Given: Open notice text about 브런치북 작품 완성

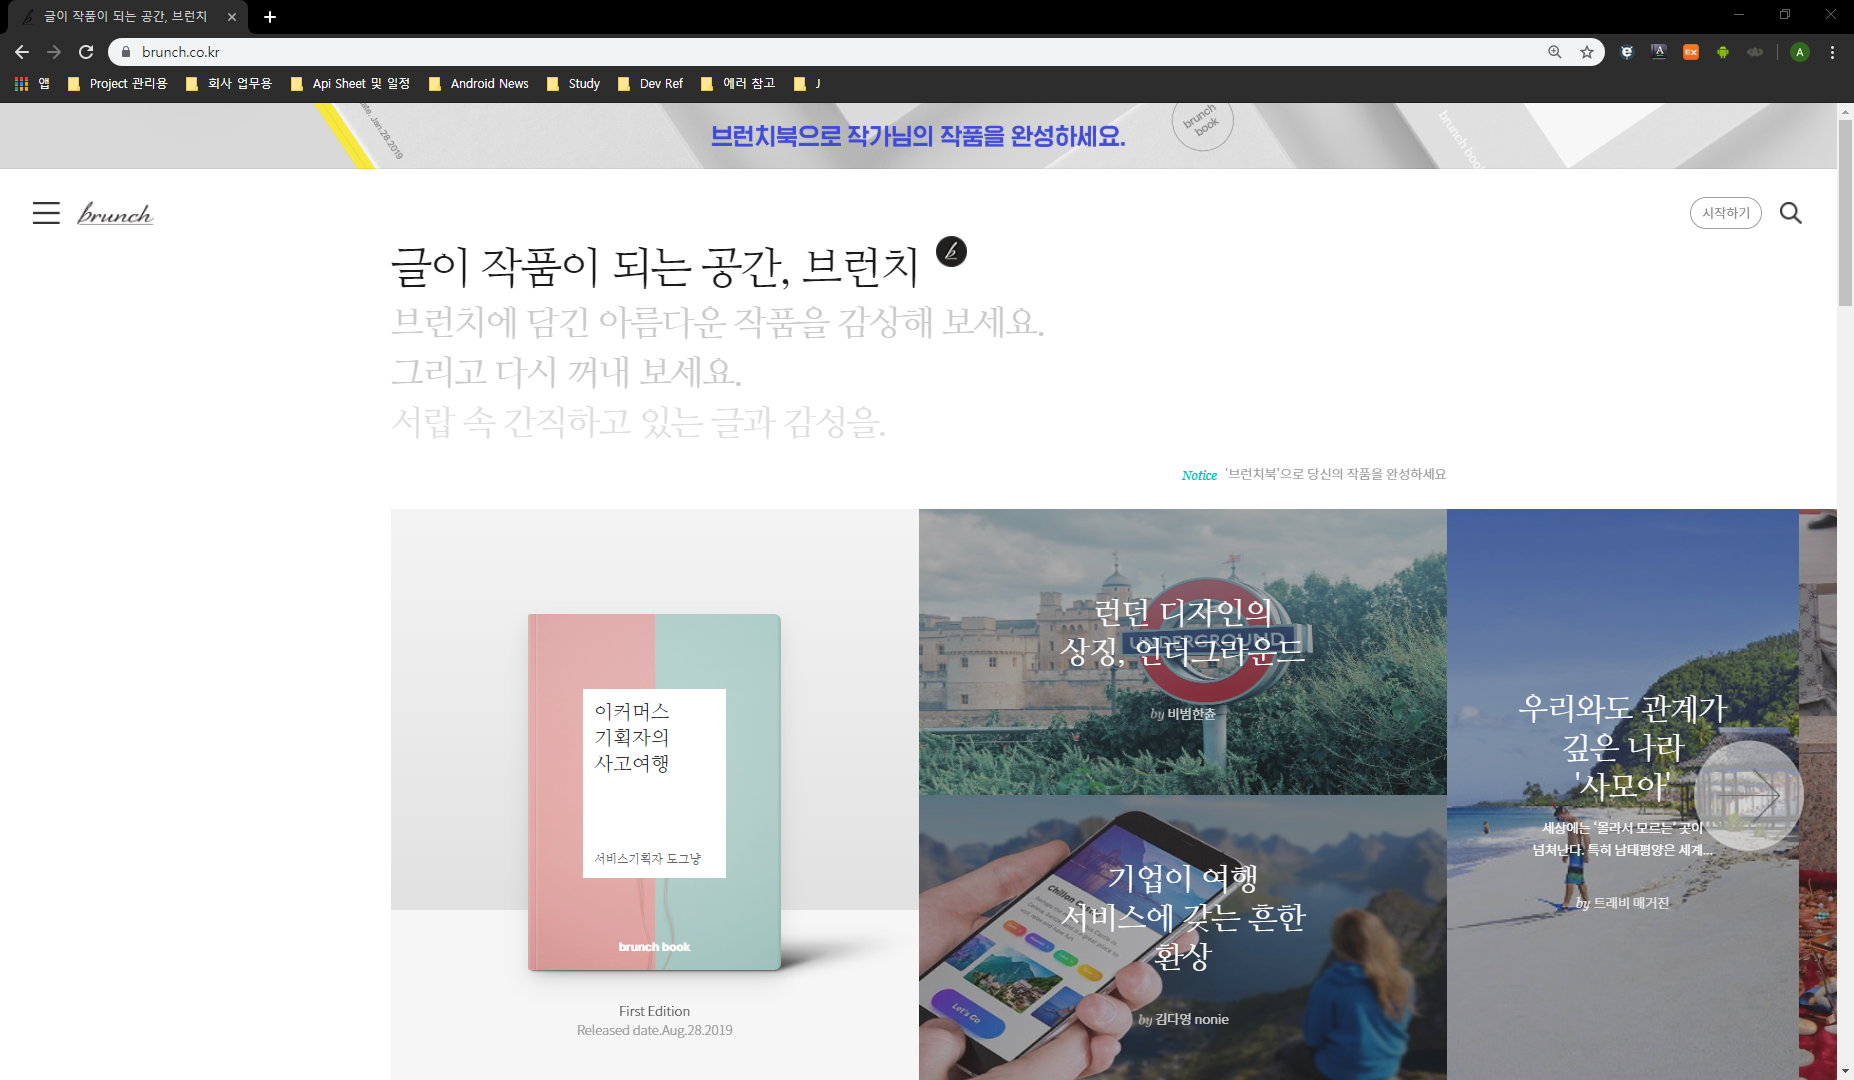Looking at the screenshot, I should pos(1335,474).
